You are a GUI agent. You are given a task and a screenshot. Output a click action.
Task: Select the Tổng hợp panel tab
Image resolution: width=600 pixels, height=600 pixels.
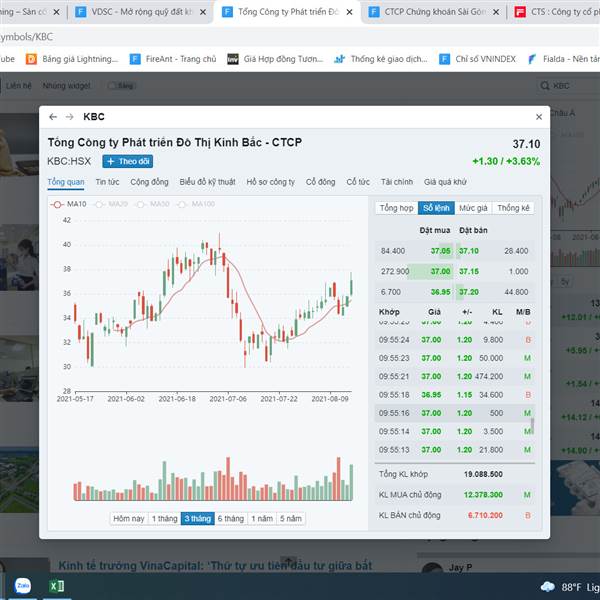[397, 208]
